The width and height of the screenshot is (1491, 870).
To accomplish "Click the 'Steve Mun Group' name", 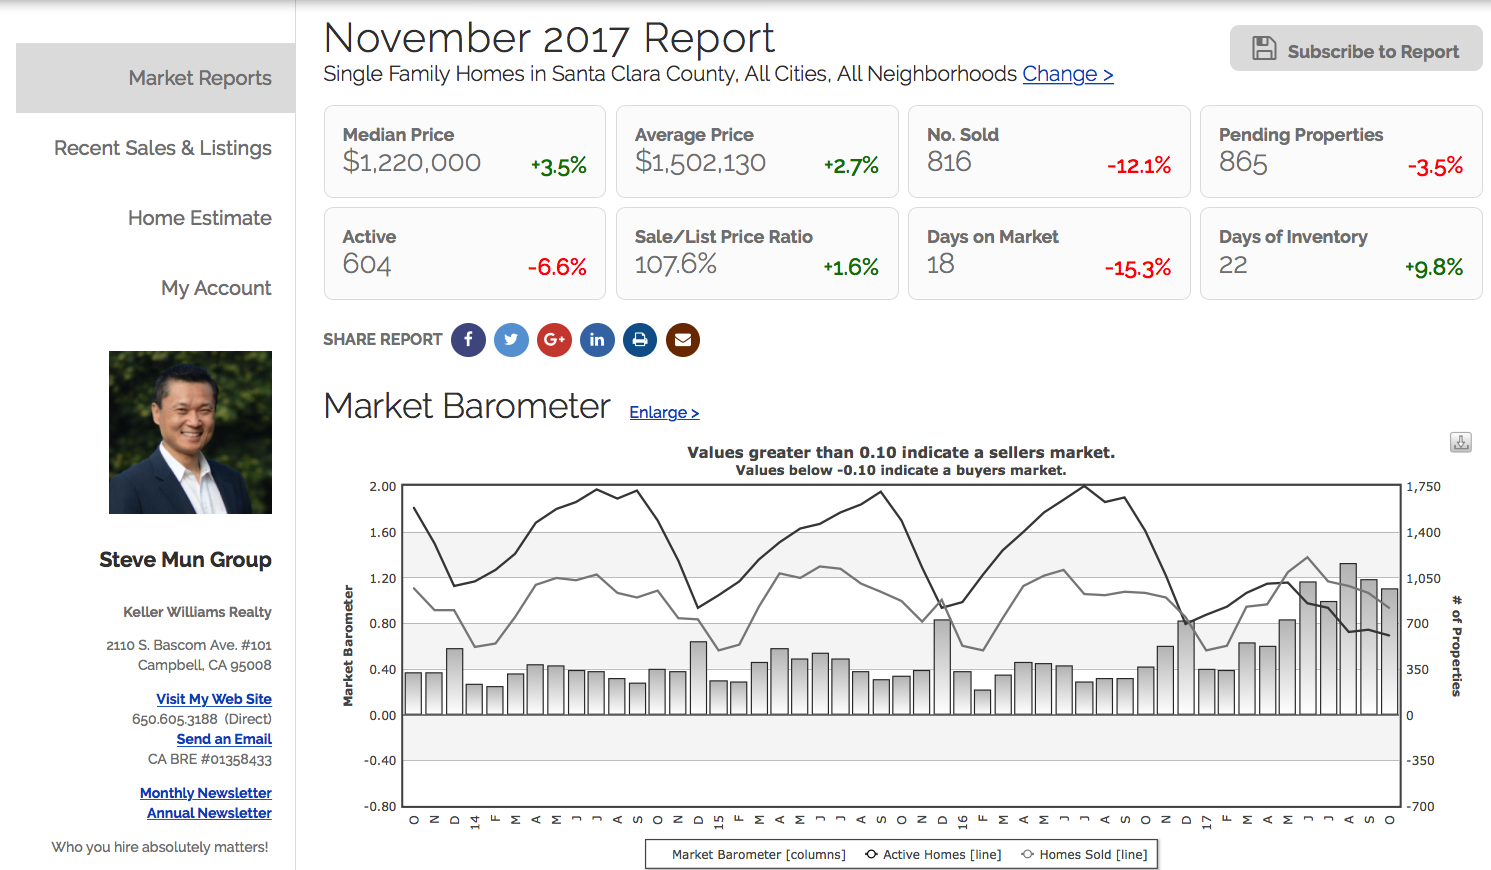I will [185, 560].
